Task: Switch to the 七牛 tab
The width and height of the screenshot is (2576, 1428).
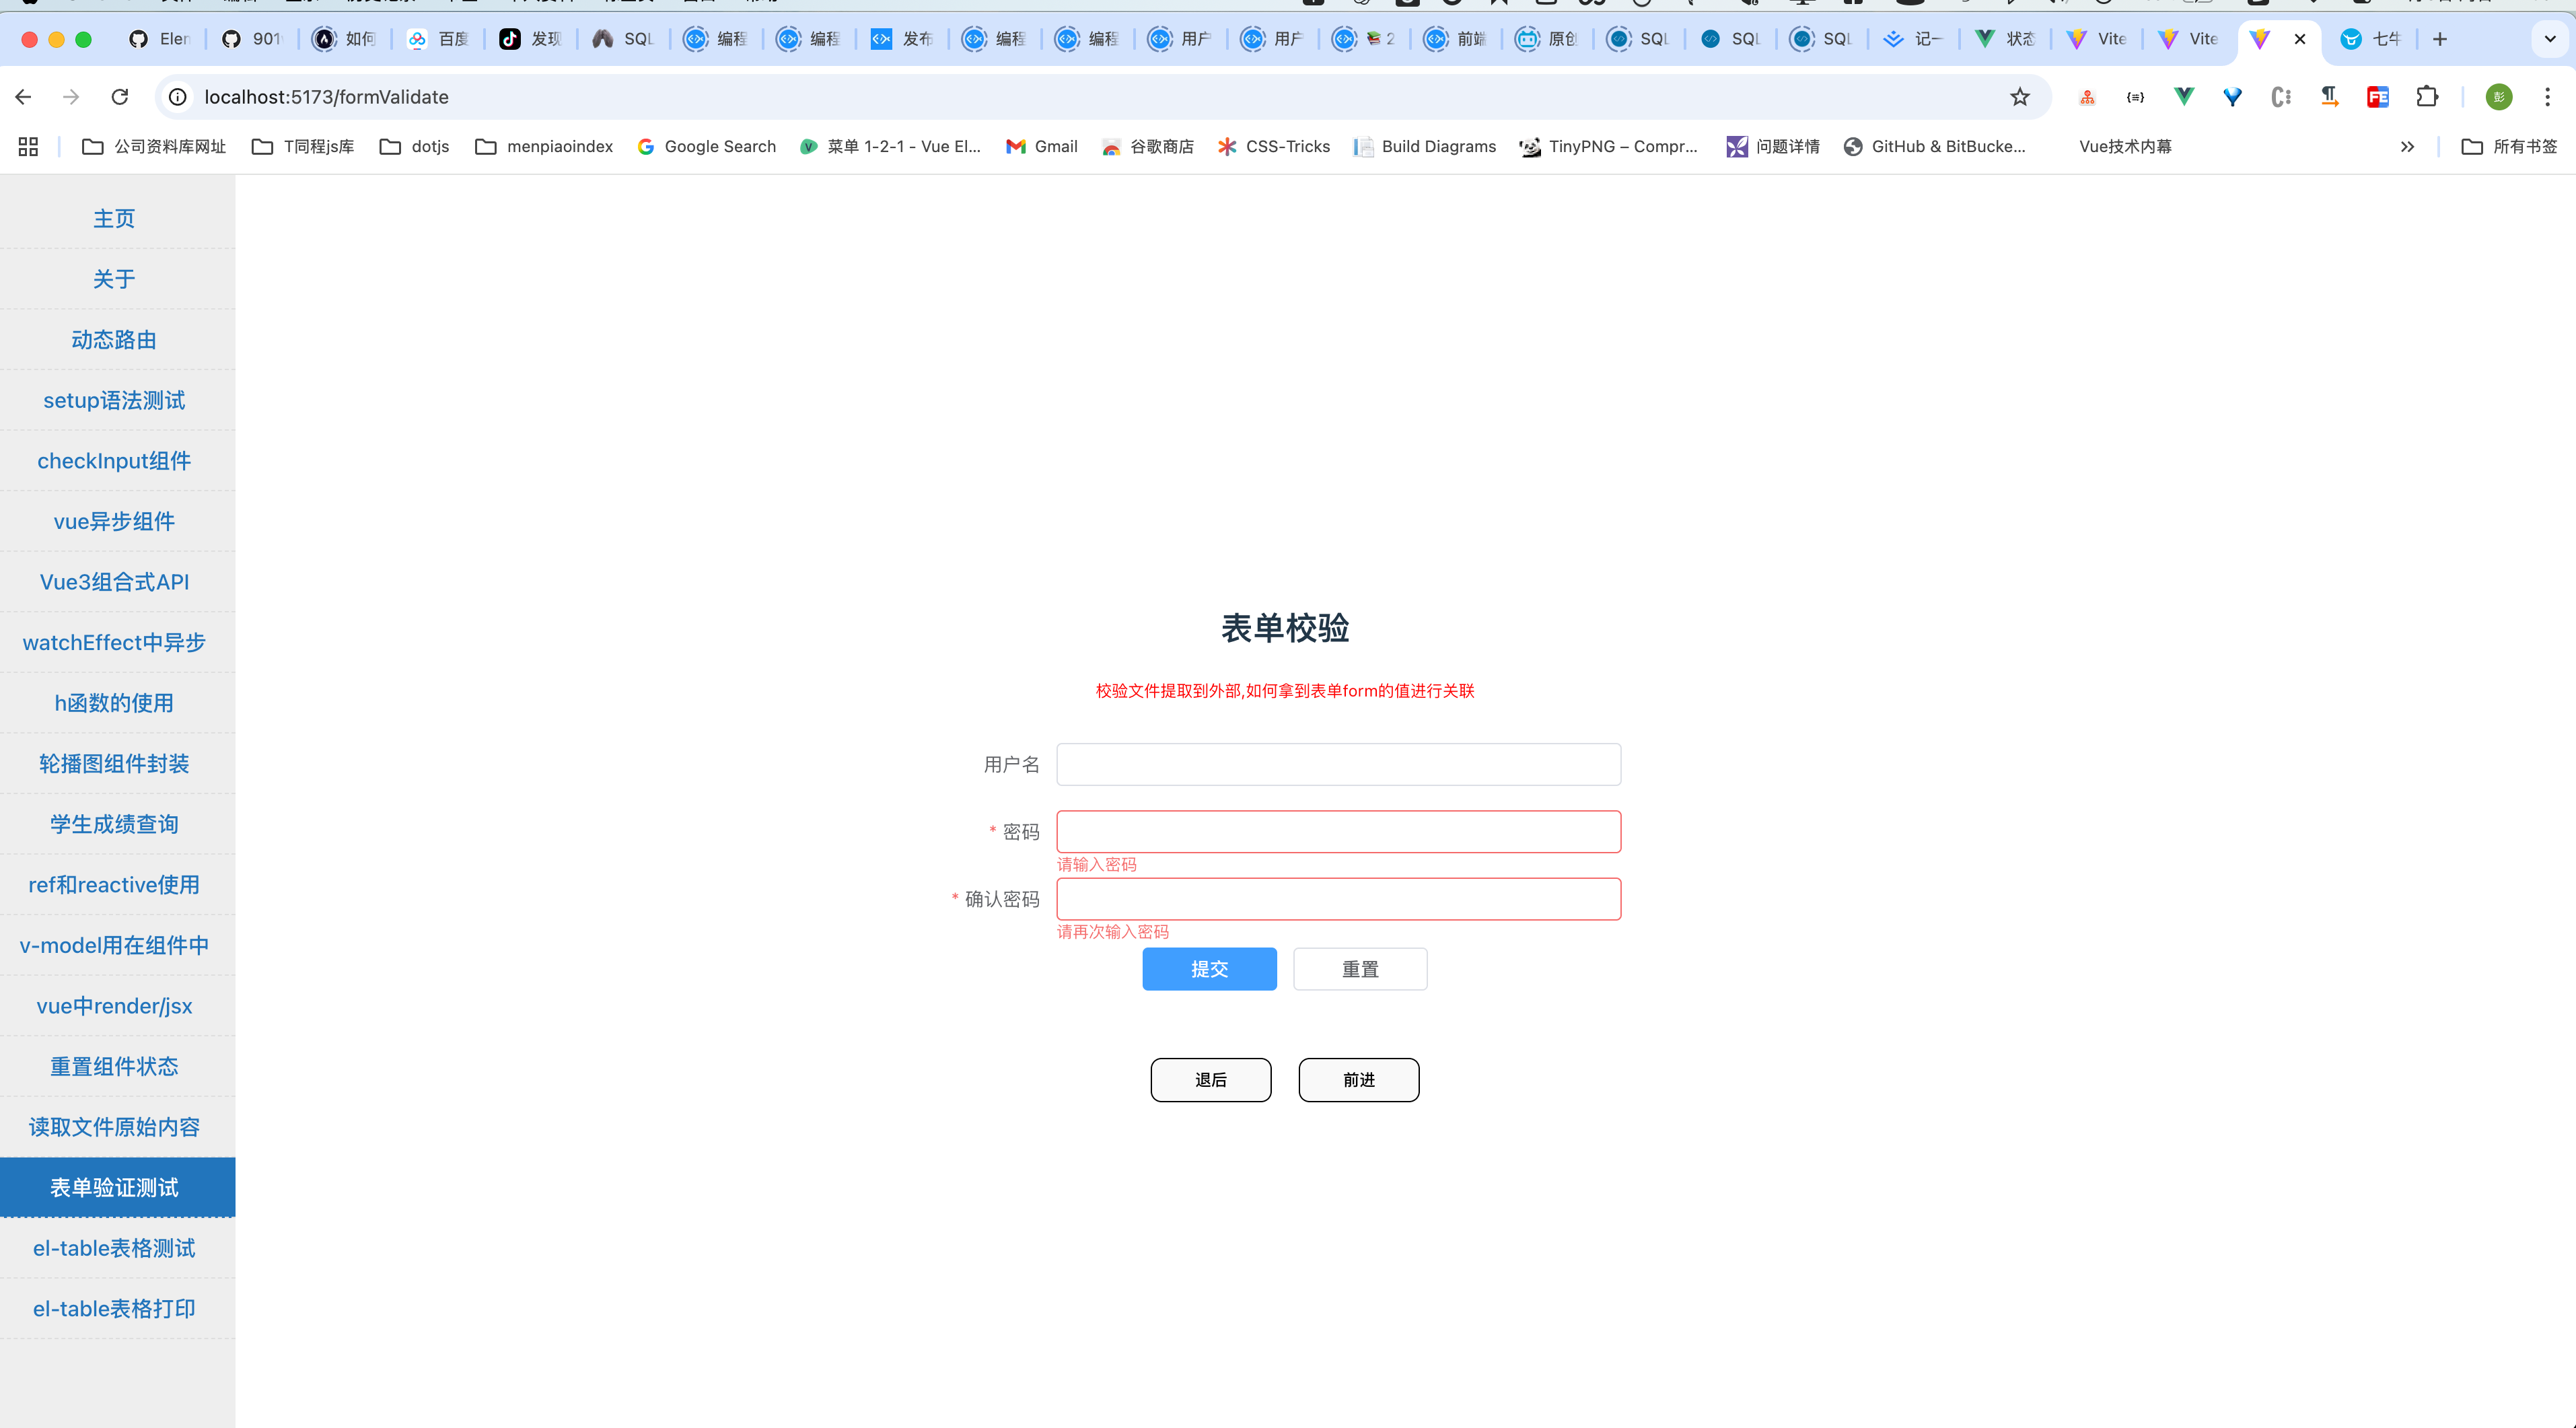Action: (2371, 39)
